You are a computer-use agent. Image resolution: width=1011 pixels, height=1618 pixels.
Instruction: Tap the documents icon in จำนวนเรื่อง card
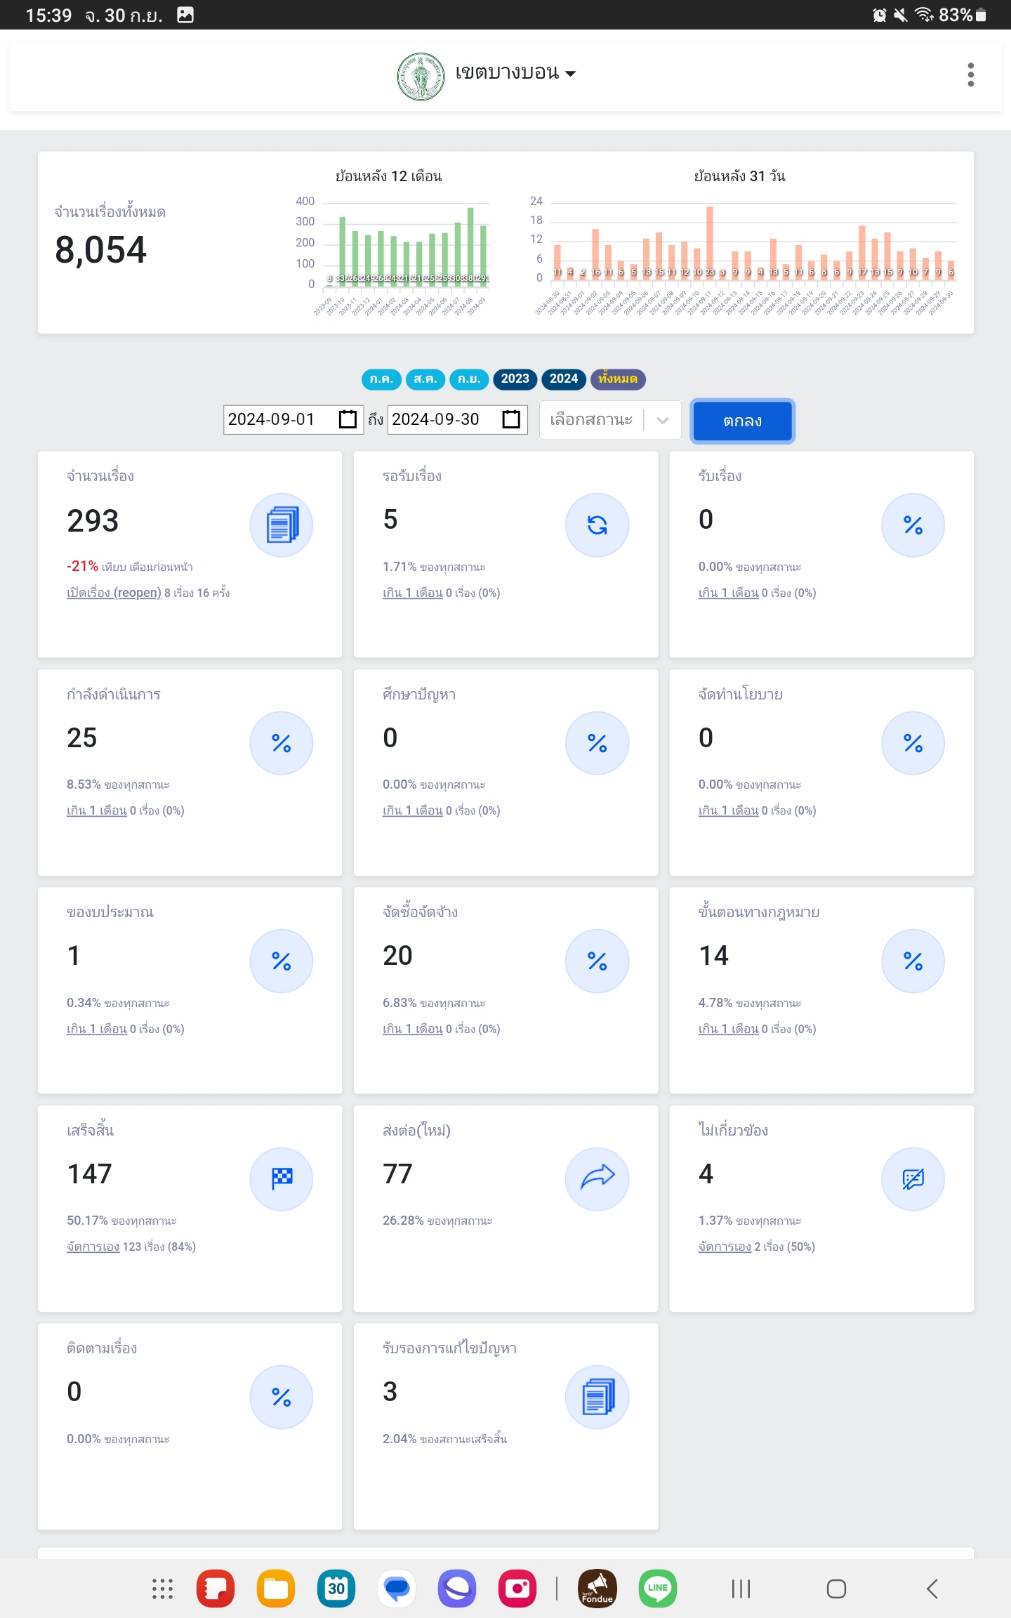pyautogui.click(x=281, y=525)
